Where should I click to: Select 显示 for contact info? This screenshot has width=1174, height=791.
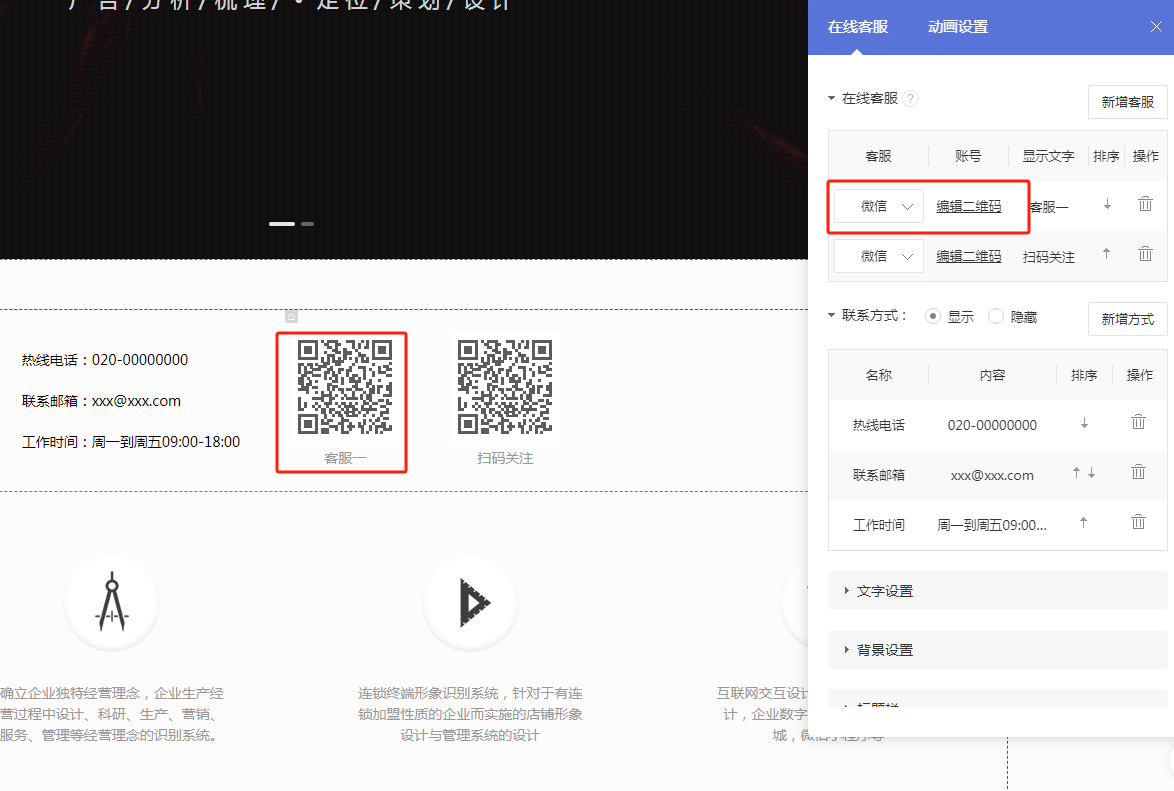(933, 317)
